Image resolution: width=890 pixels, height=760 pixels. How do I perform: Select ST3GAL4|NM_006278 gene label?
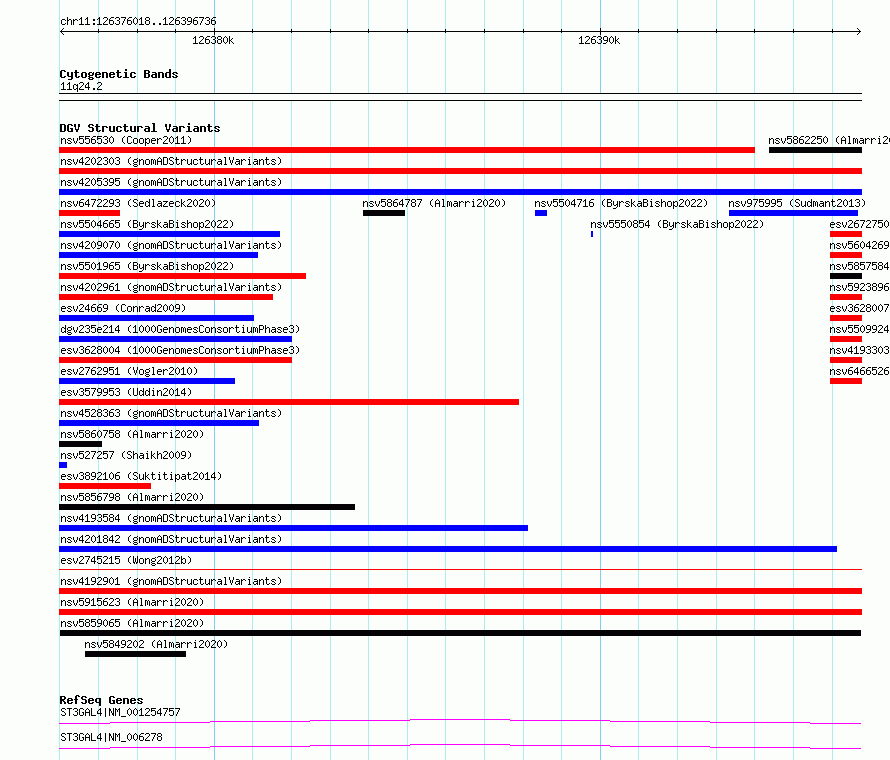click(x=111, y=737)
